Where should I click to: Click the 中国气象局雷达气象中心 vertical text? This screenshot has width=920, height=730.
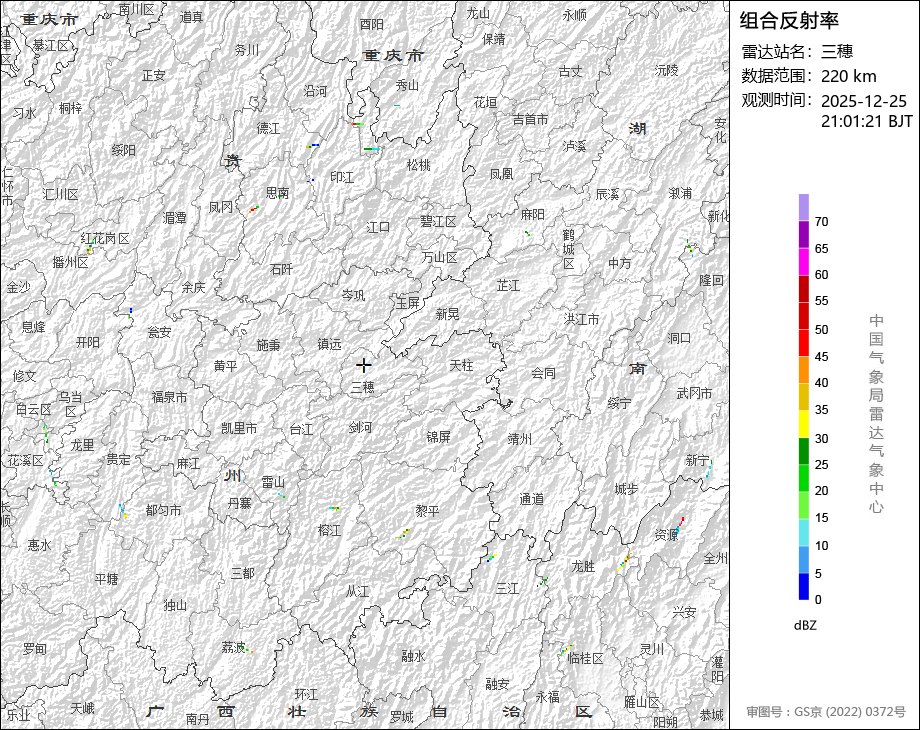[876, 414]
